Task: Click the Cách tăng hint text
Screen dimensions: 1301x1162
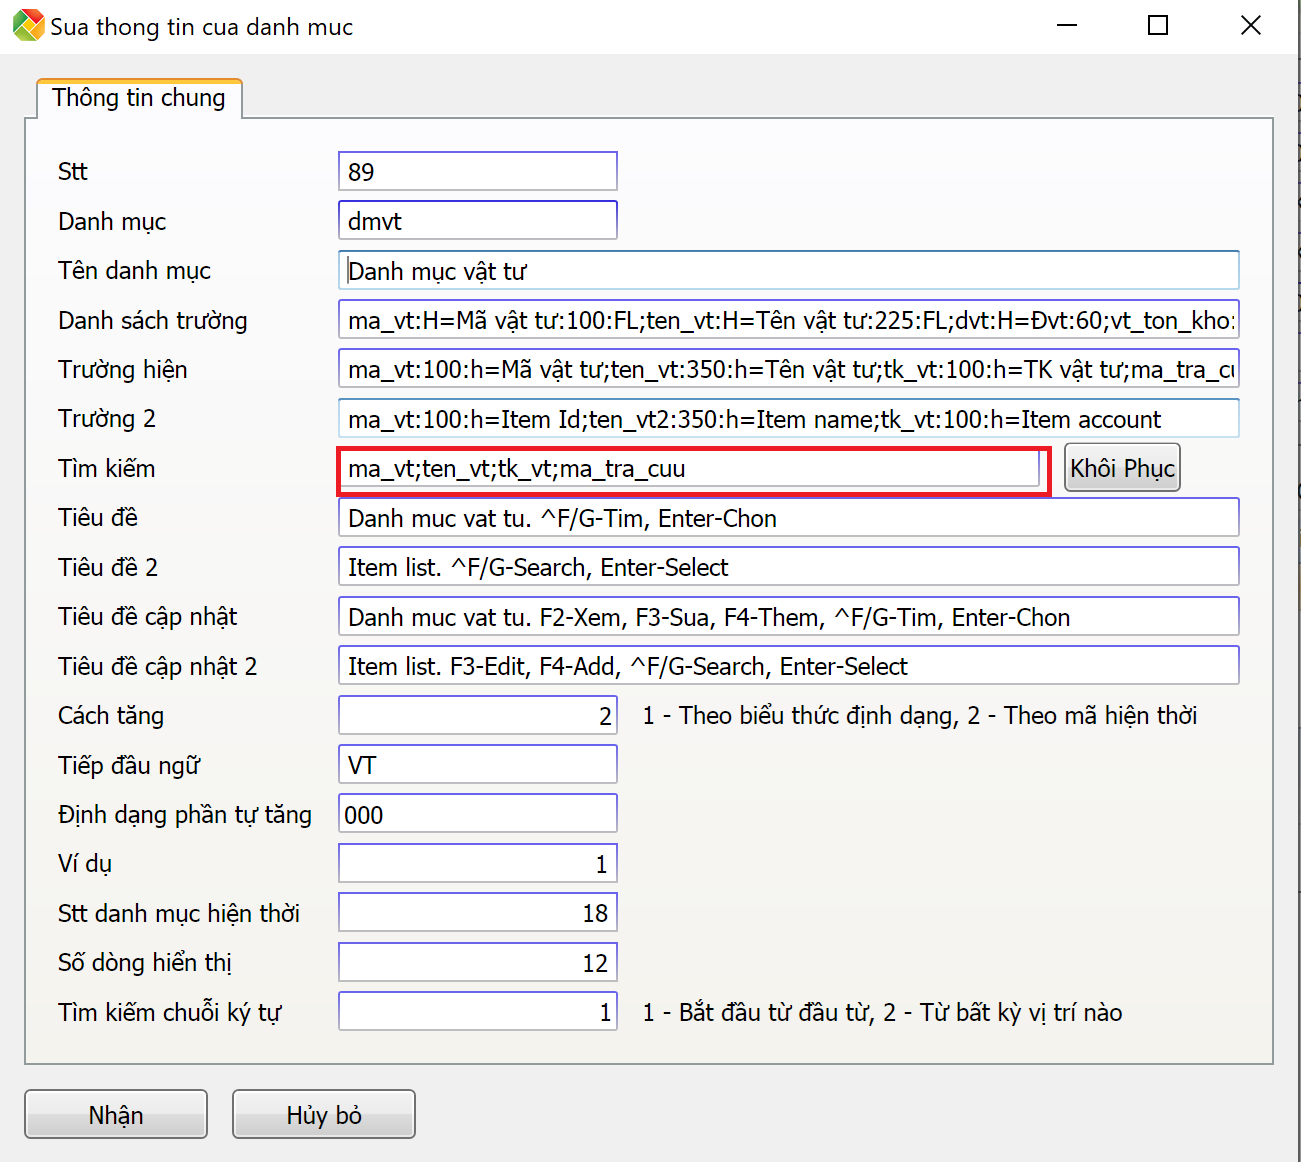Action: click(x=920, y=716)
